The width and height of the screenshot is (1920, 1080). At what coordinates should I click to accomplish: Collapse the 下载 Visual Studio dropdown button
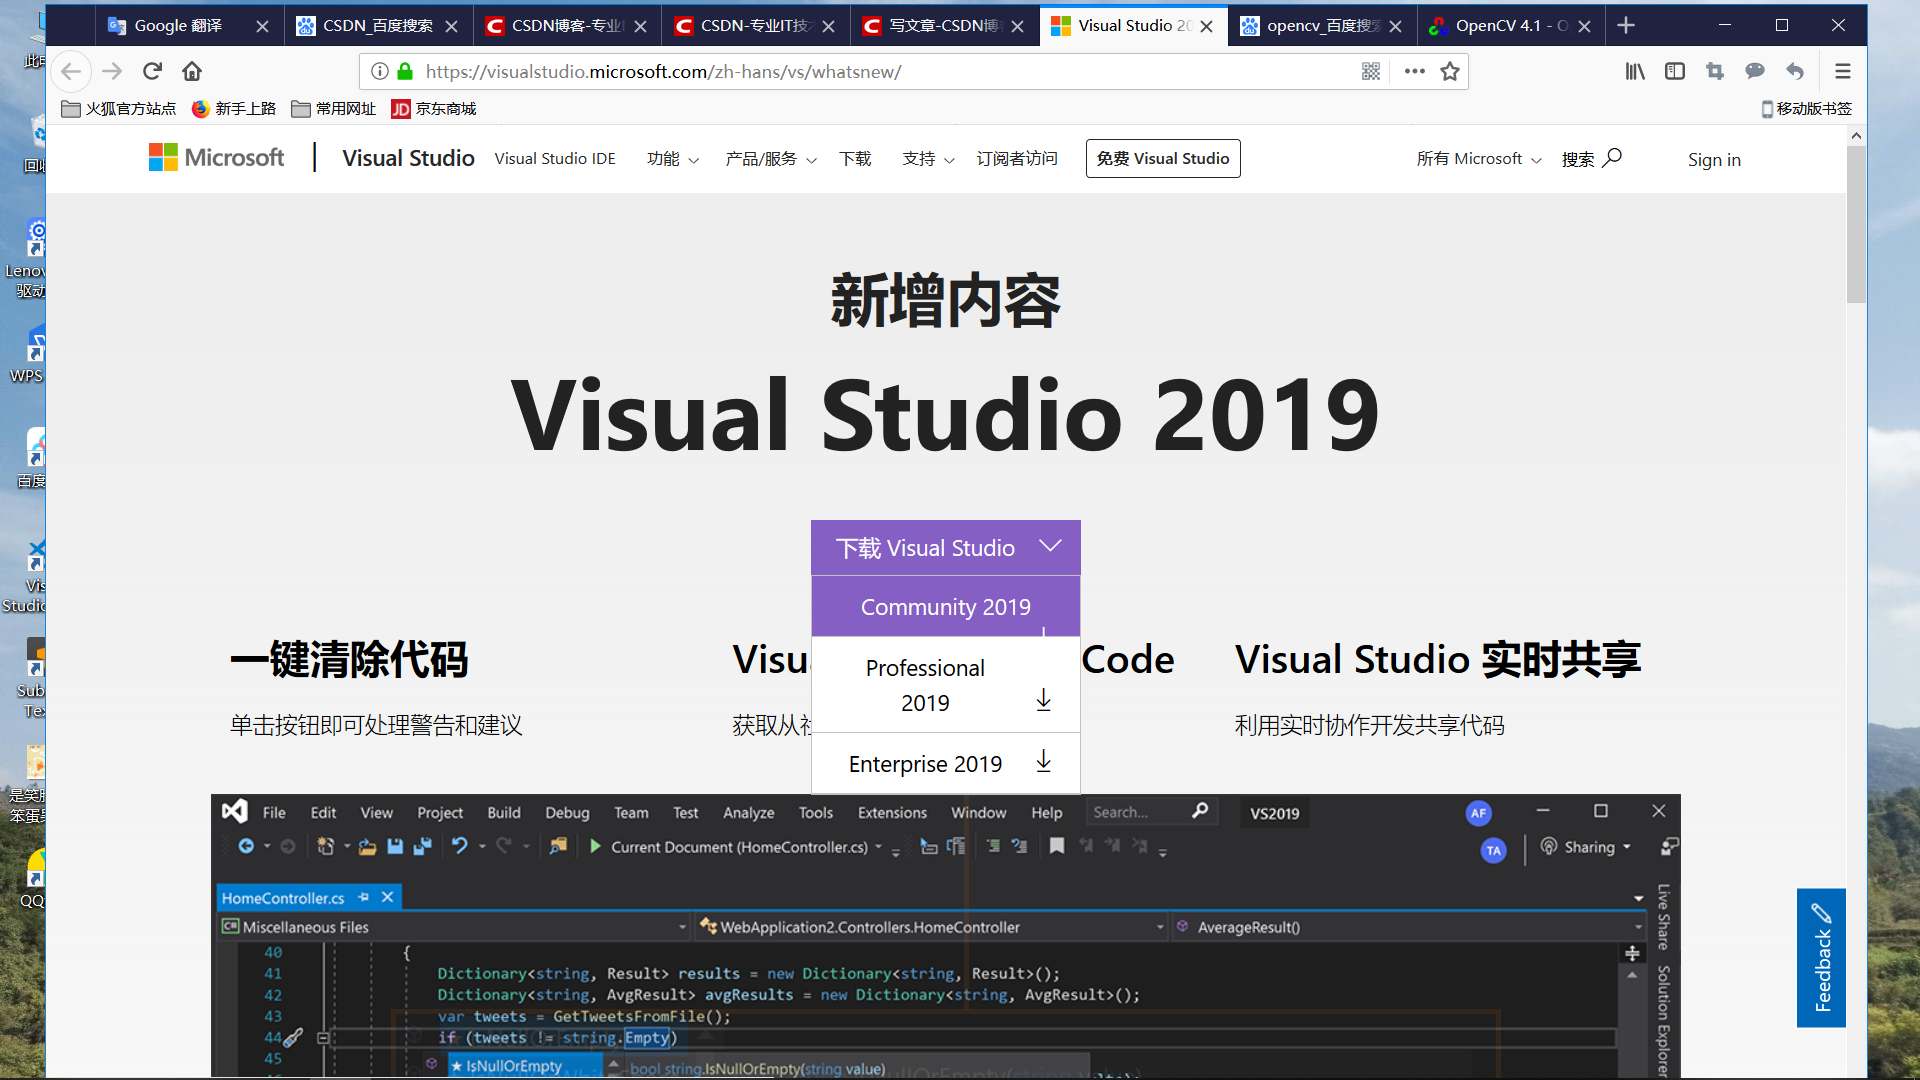pos(946,548)
